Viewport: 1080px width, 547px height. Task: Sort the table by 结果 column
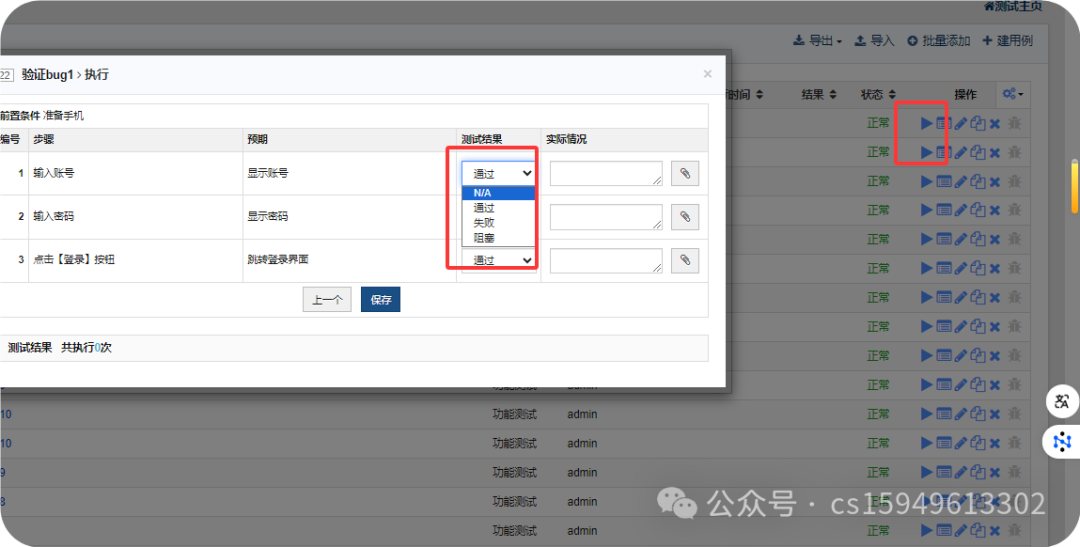[x=819, y=94]
